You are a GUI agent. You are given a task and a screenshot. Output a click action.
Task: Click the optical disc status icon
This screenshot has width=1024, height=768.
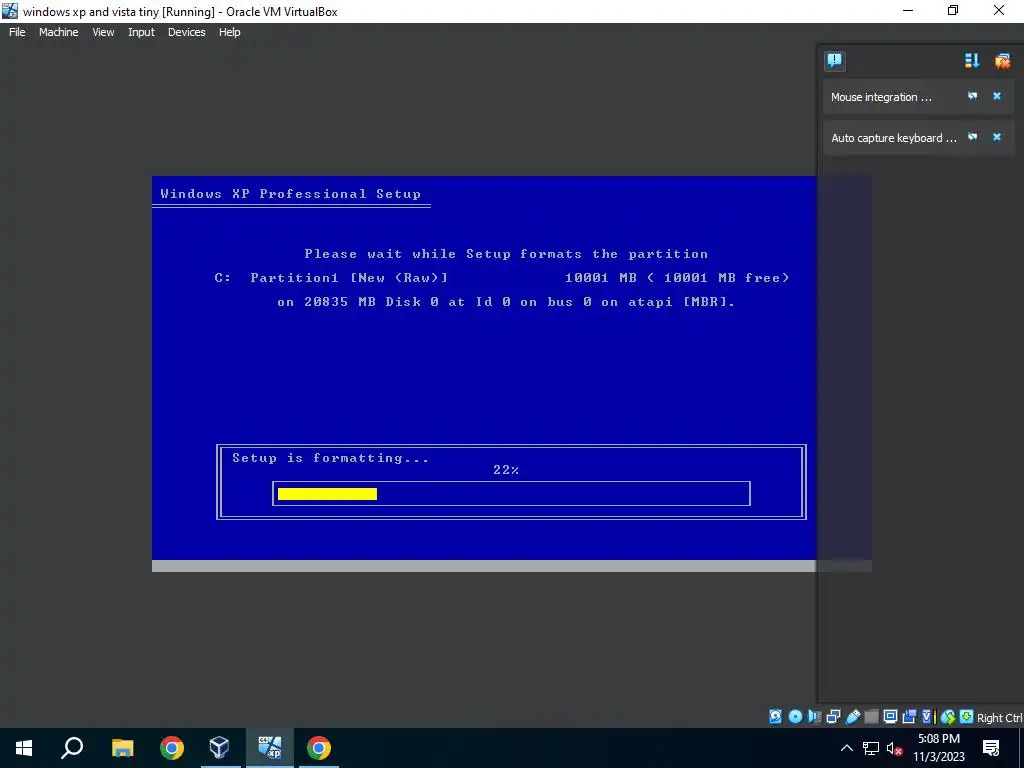pyautogui.click(x=795, y=716)
